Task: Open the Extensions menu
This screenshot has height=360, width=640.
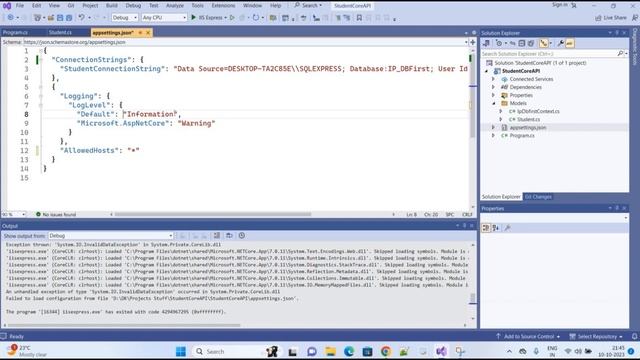Action: 223,6
